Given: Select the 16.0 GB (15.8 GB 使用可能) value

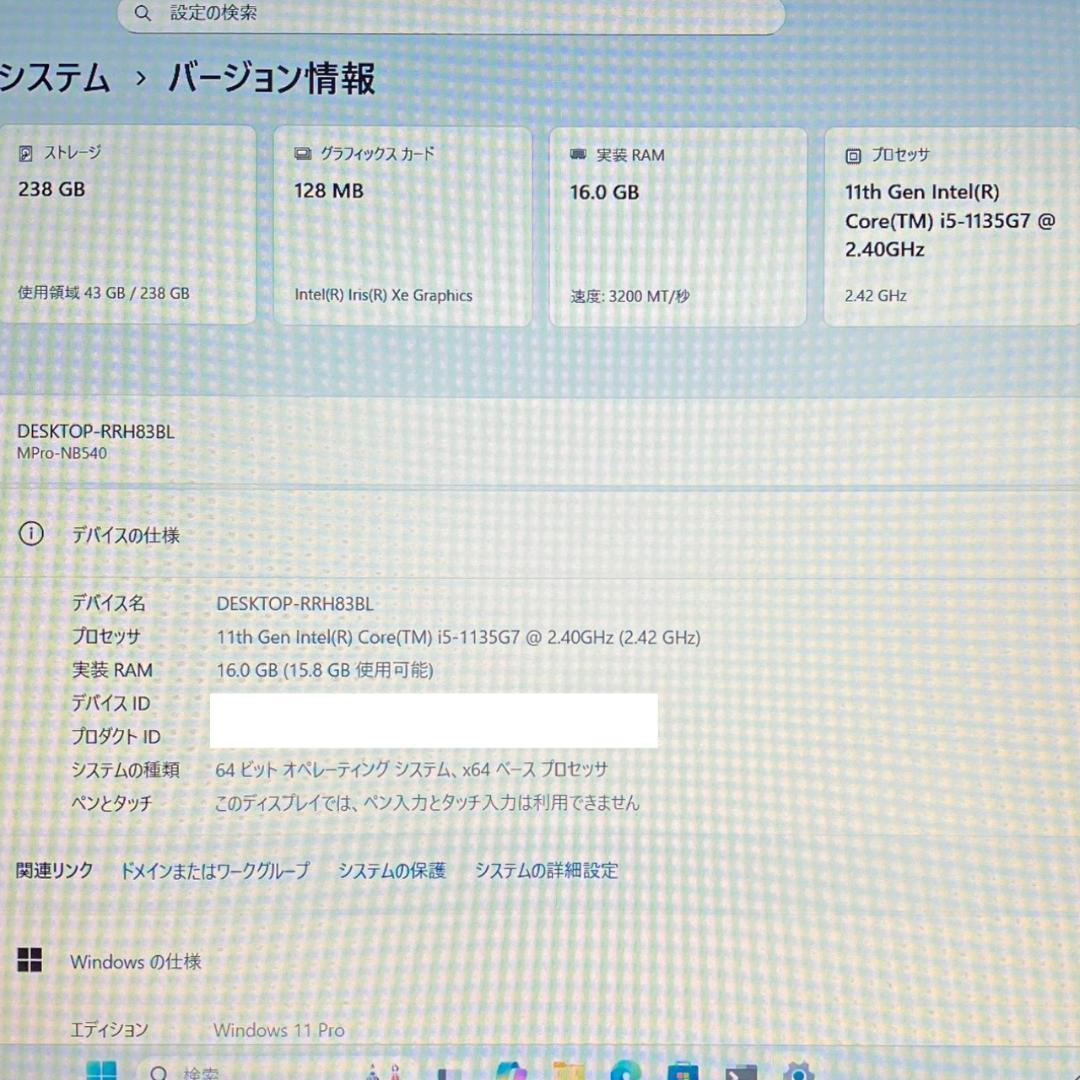Looking at the screenshot, I should coord(325,670).
